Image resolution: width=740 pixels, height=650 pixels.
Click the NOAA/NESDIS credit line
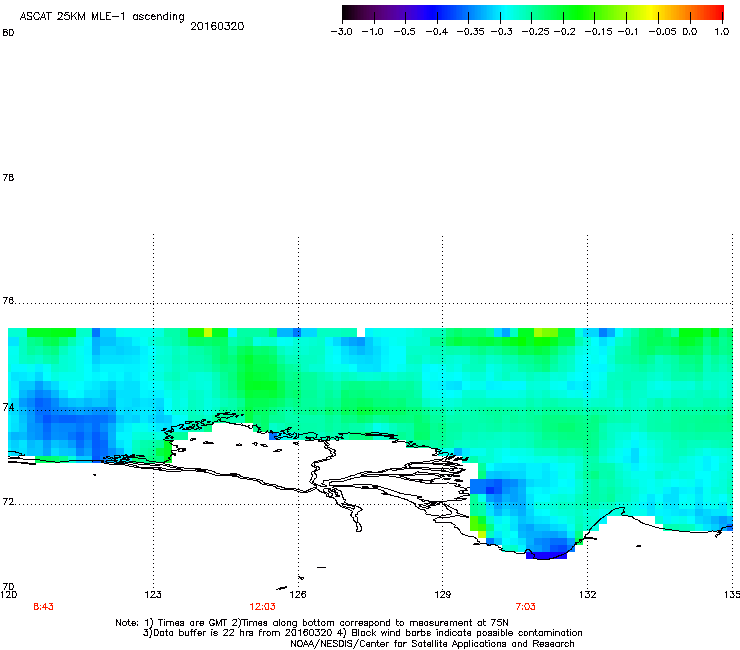432,644
